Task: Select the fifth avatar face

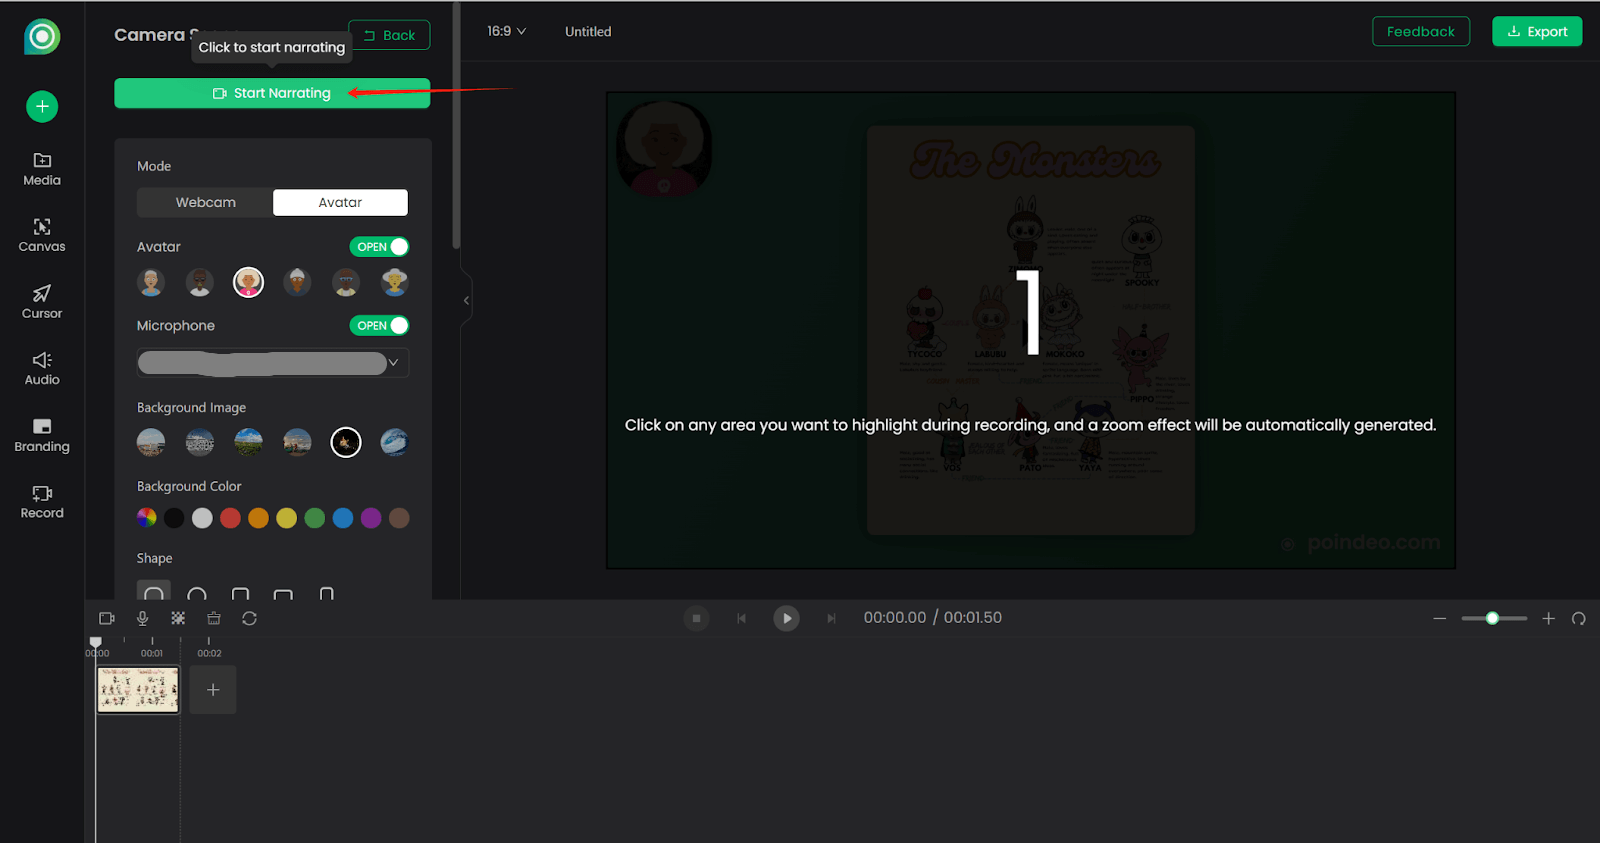Action: pyautogui.click(x=346, y=283)
